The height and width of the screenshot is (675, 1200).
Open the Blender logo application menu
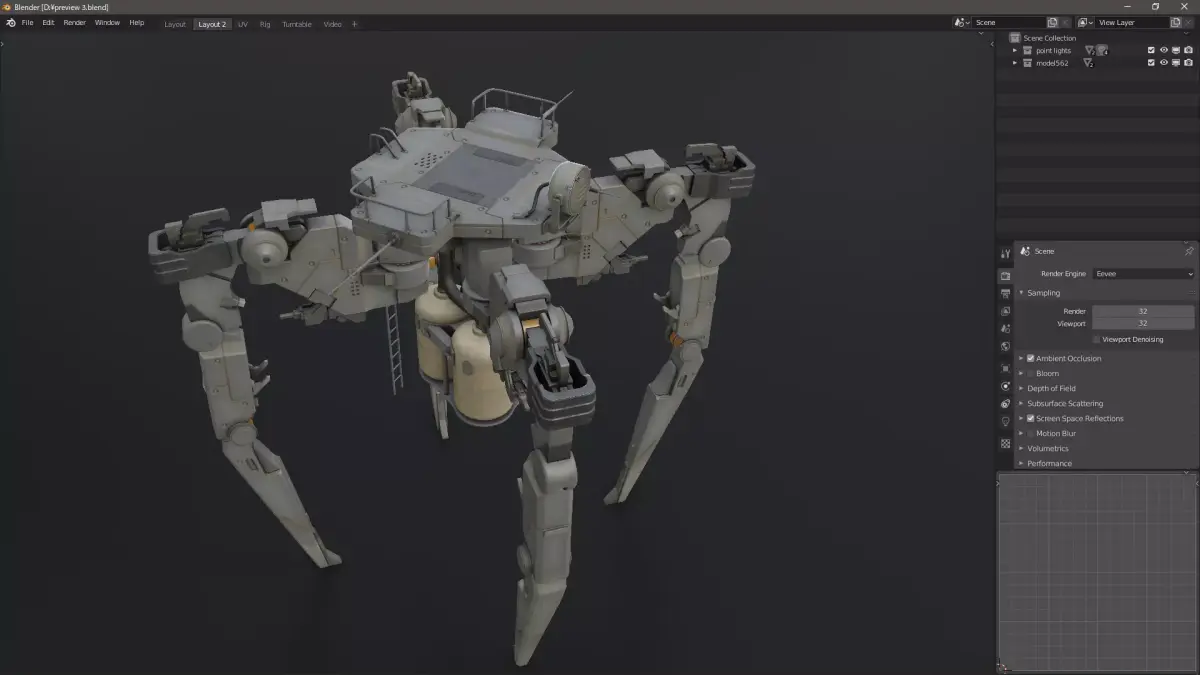10,22
